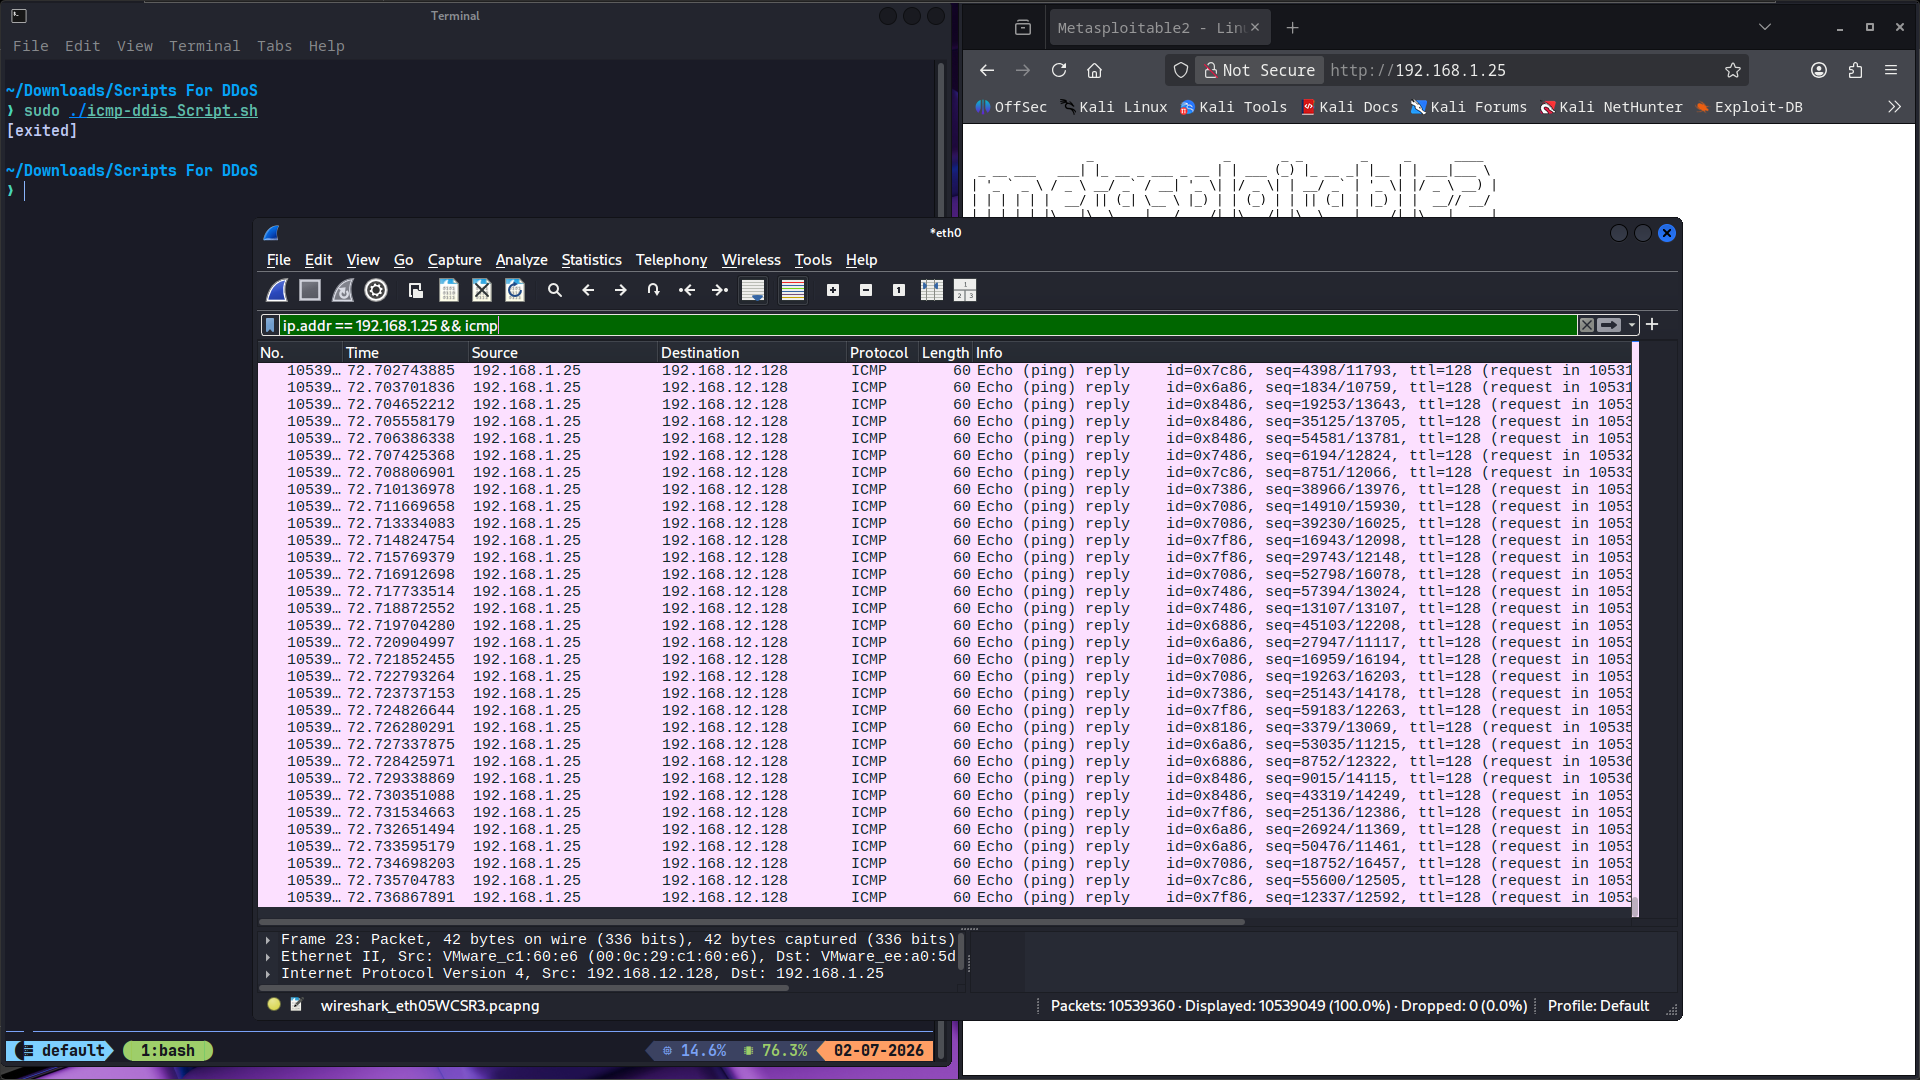This screenshot has width=1920, height=1080.
Task: Zoom out Wireshark main window text
Action: pos(866,290)
